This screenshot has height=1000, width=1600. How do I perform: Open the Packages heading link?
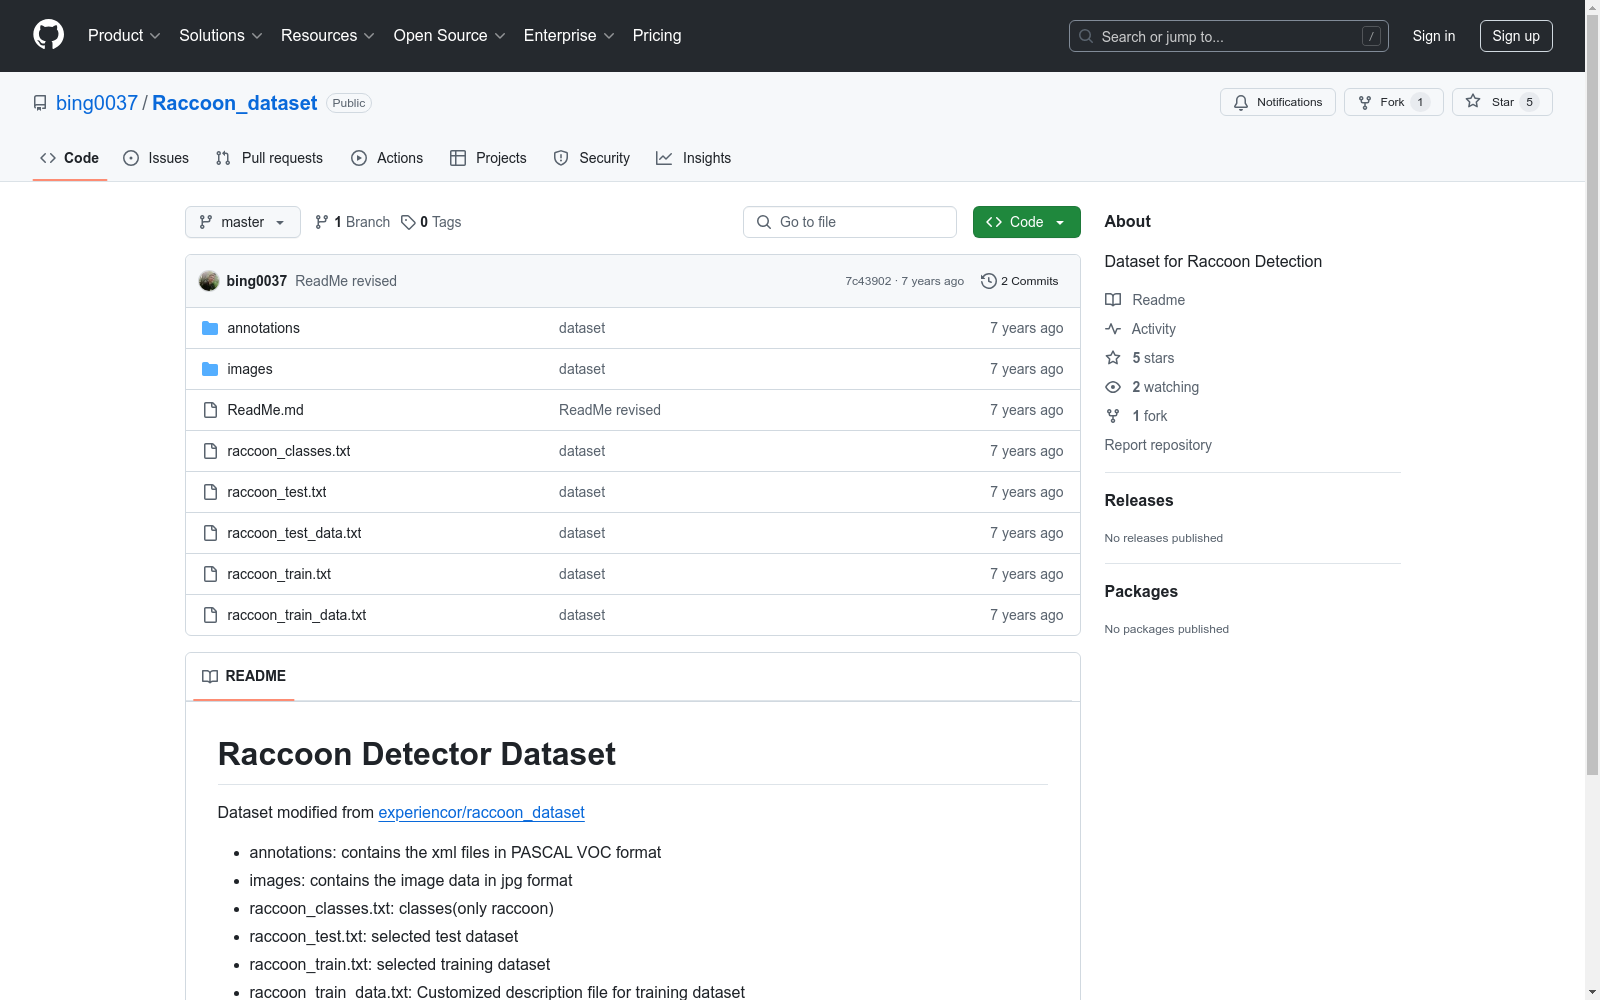point(1141,592)
